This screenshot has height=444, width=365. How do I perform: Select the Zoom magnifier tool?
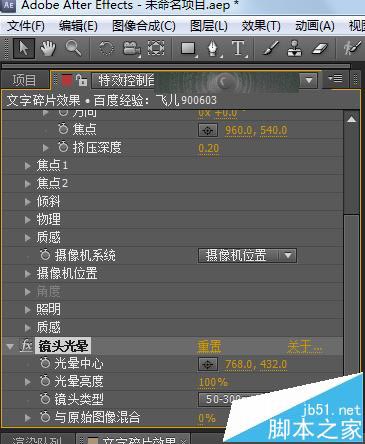pos(73,48)
